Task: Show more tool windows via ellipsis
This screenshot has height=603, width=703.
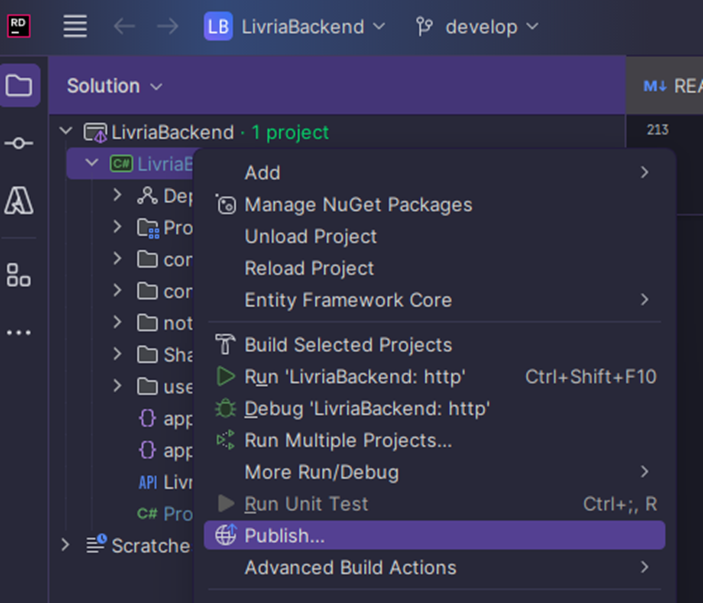Action: click(18, 333)
